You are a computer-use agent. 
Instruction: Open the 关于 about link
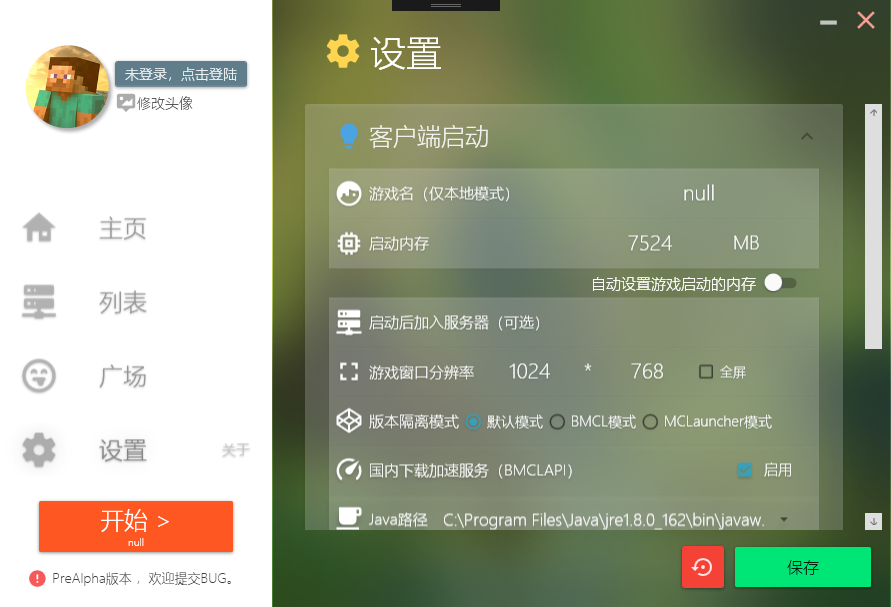[x=235, y=450]
